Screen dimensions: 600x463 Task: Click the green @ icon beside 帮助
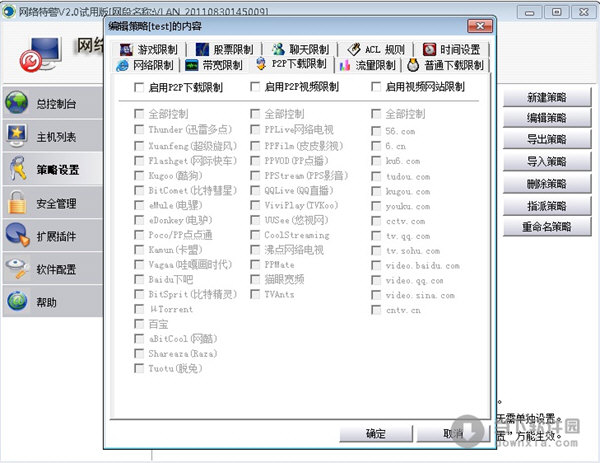pyautogui.click(x=17, y=300)
